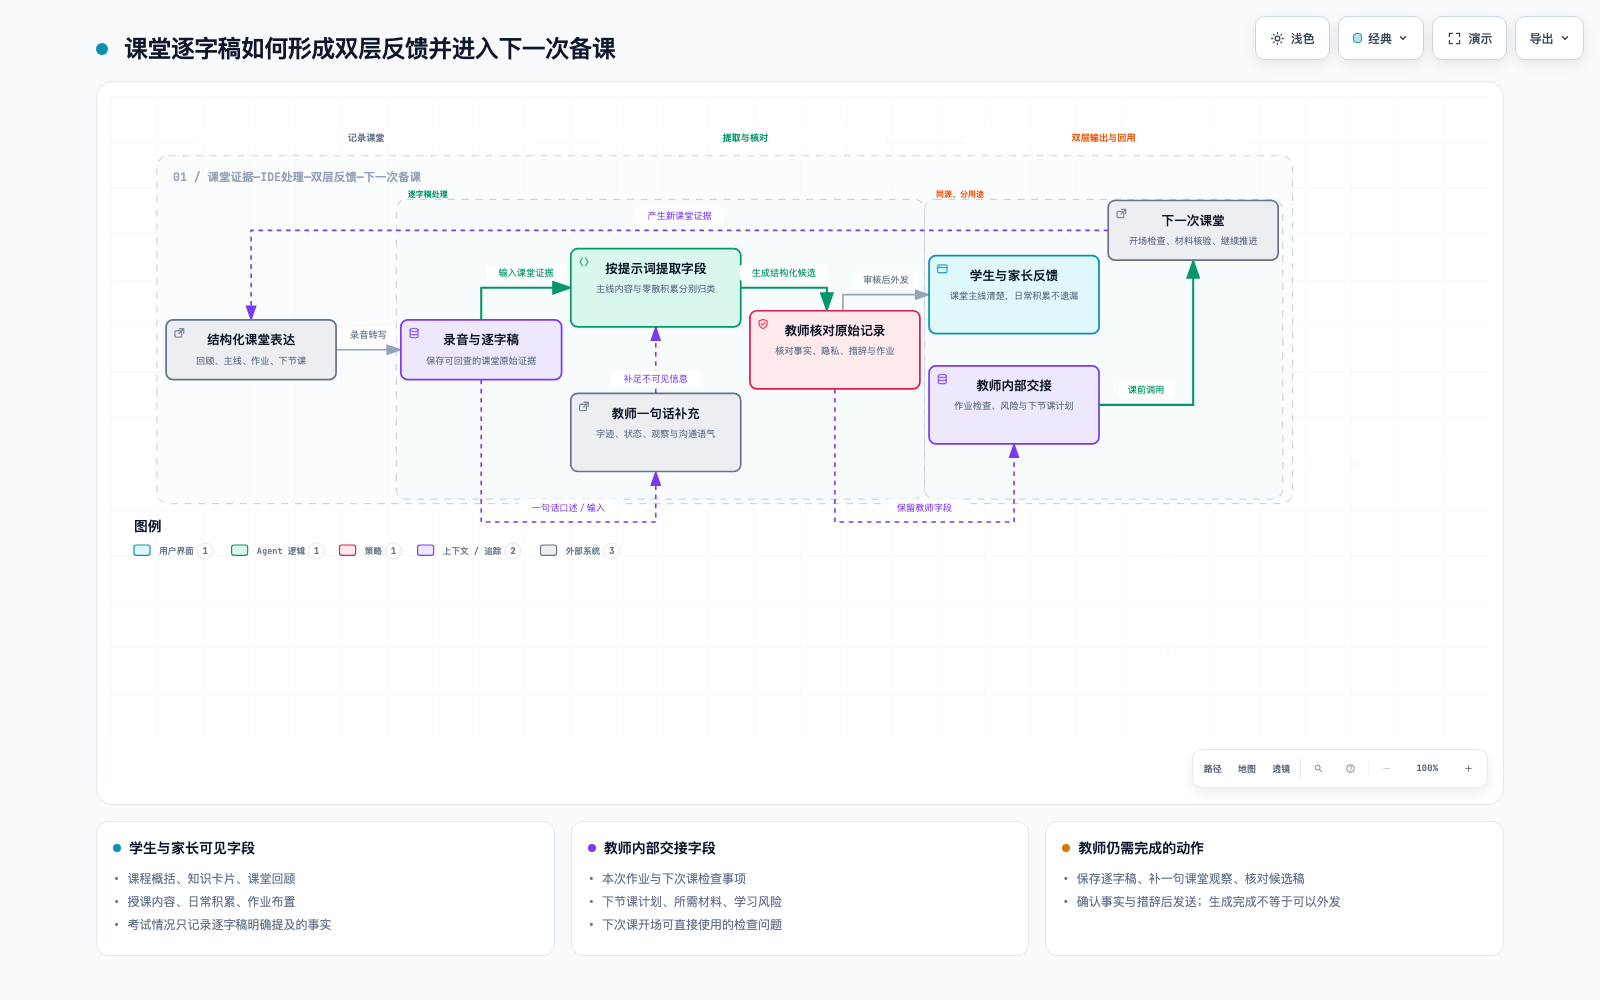Zoom in with the plus button

(x=1468, y=769)
